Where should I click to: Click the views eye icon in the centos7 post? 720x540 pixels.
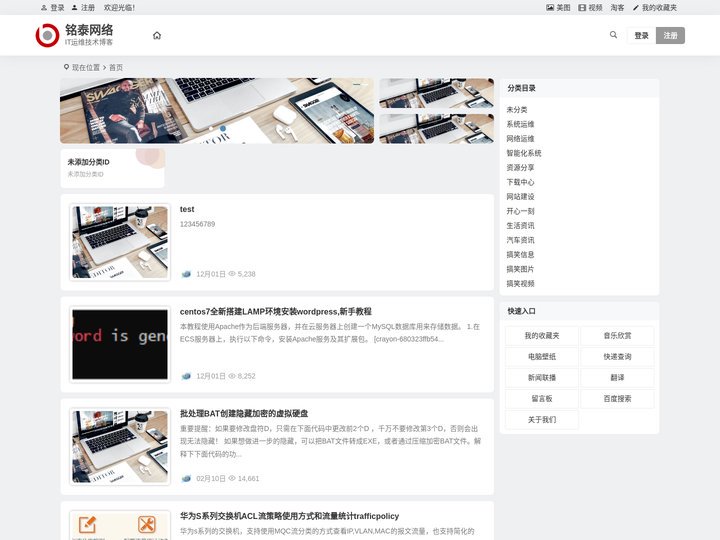coord(232,376)
